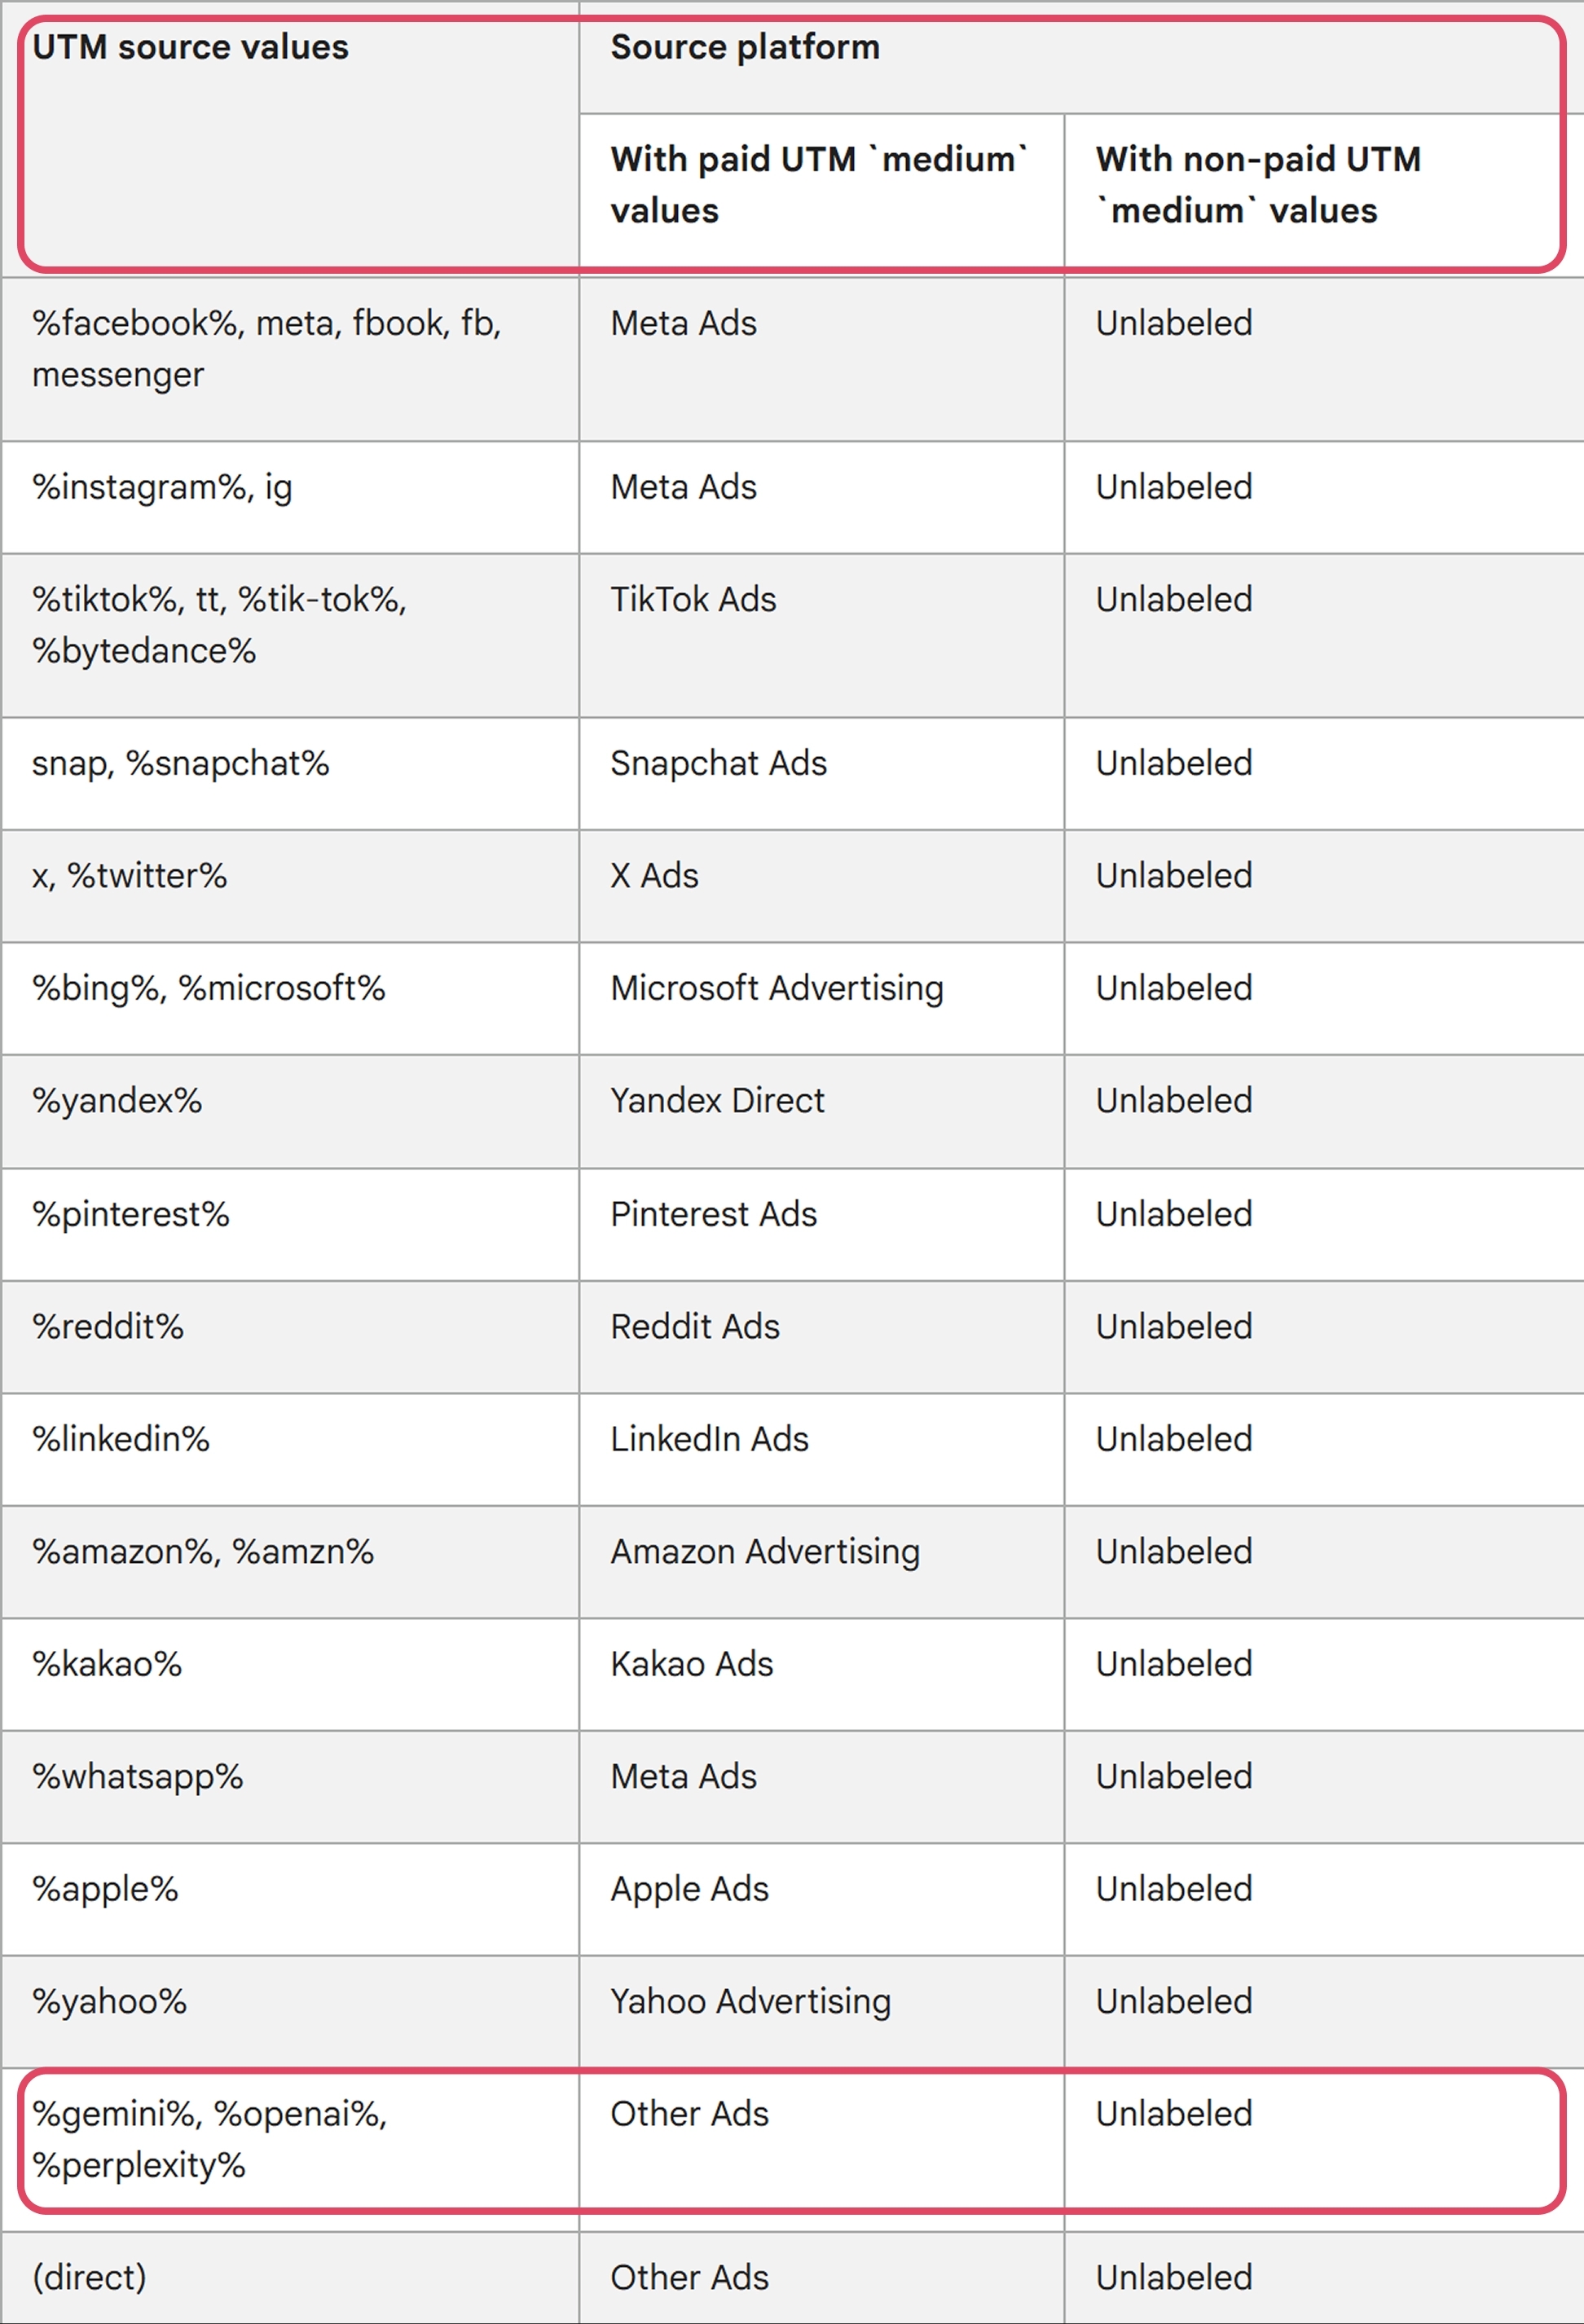Select the "%facebook%, meta, fbook, fb, messenger" cell
Image resolution: width=1584 pixels, height=2324 pixels.
click(290, 359)
